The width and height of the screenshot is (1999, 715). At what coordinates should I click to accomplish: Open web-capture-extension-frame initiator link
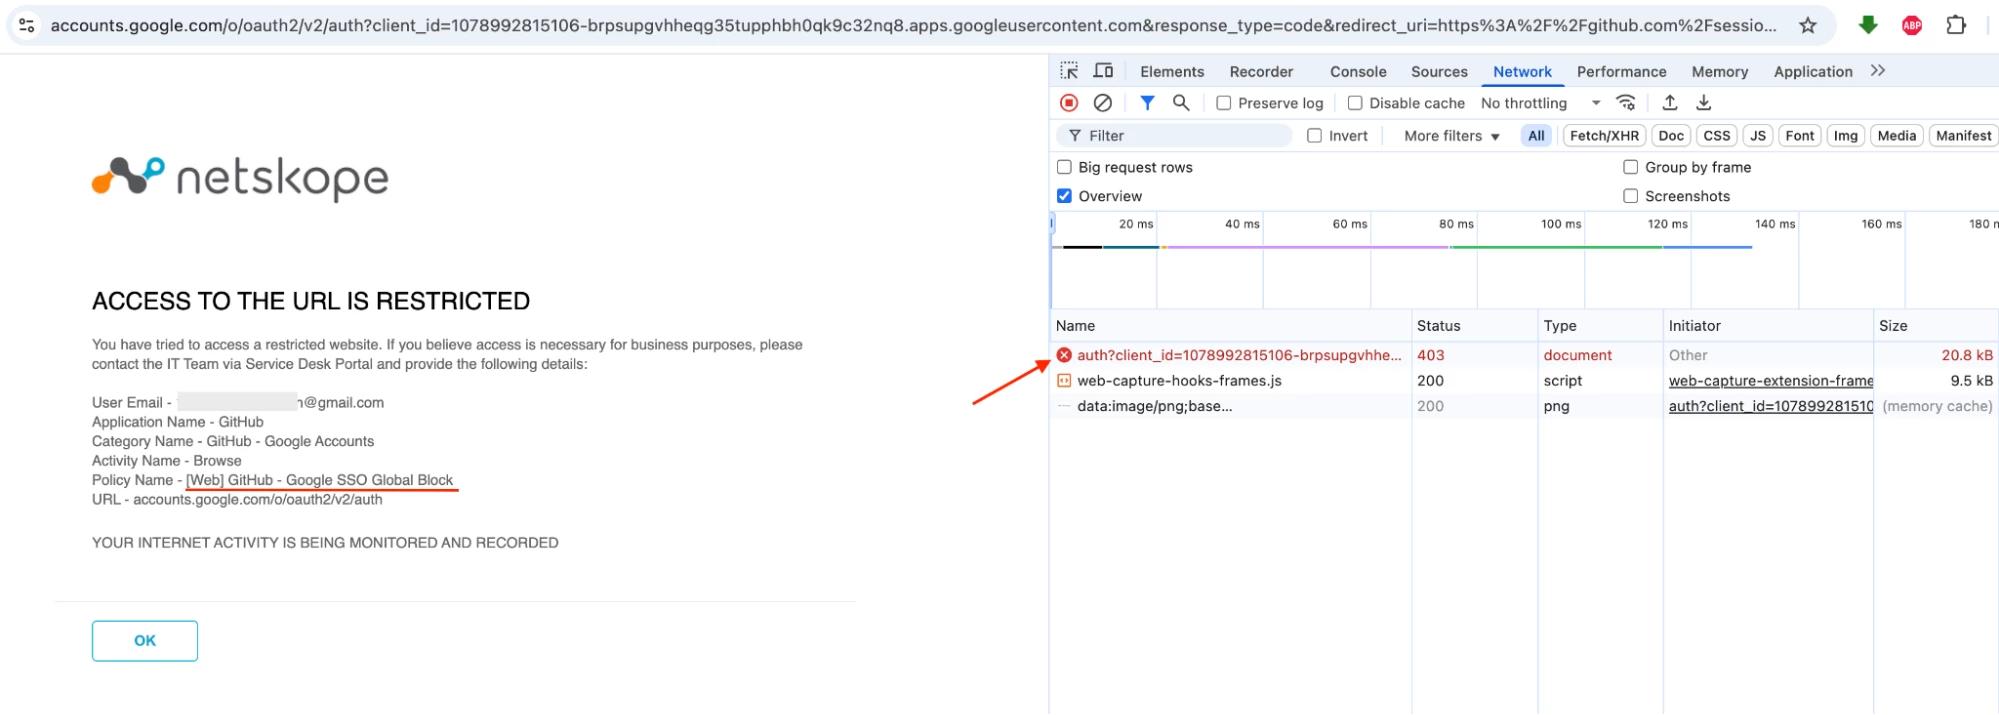[x=1770, y=381]
